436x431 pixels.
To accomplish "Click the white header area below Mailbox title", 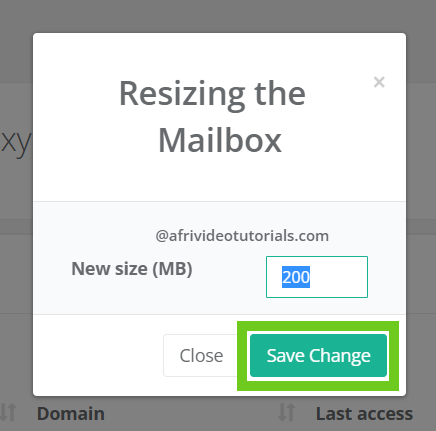I will pos(219,180).
